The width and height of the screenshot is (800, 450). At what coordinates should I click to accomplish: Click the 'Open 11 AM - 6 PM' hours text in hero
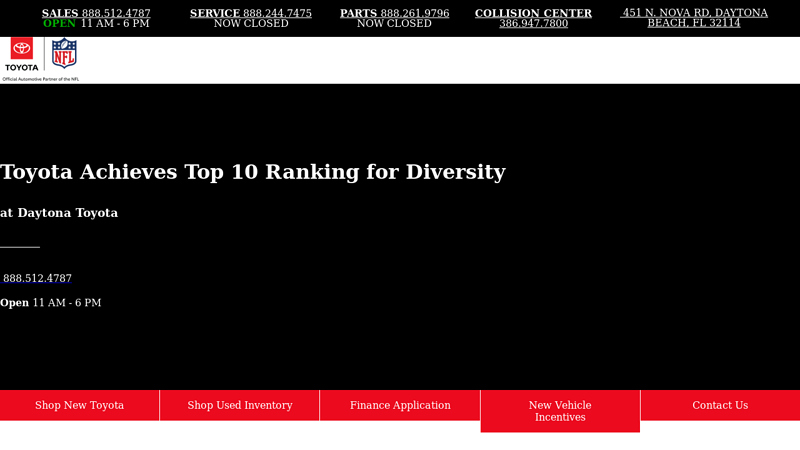[51, 303]
